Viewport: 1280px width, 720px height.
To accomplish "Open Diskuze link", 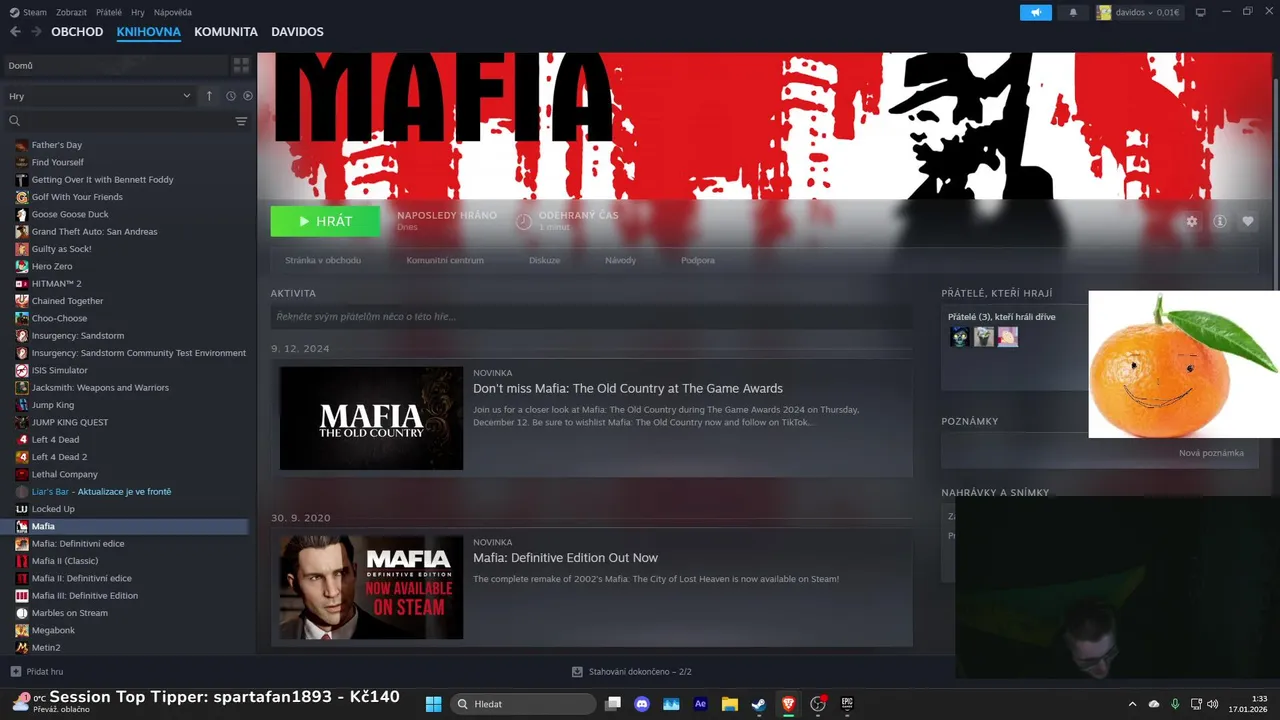I will (x=545, y=260).
